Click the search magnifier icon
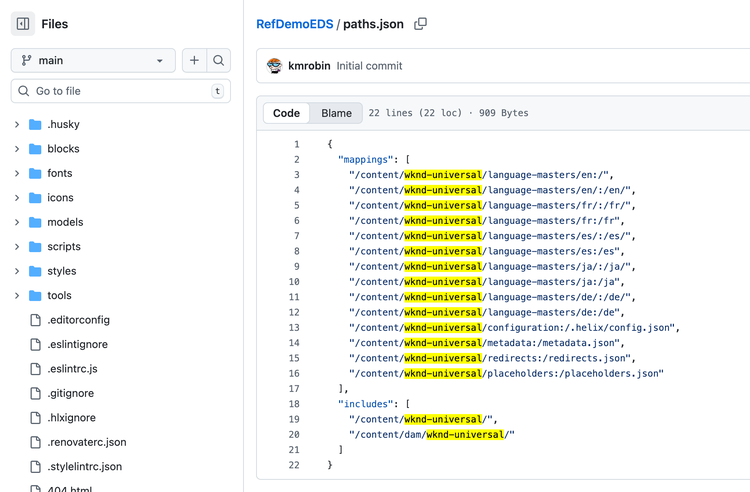 [x=218, y=61]
